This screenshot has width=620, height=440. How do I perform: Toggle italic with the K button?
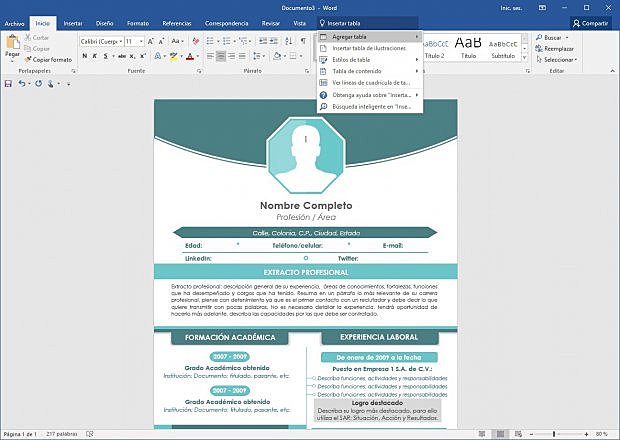pos(95,56)
